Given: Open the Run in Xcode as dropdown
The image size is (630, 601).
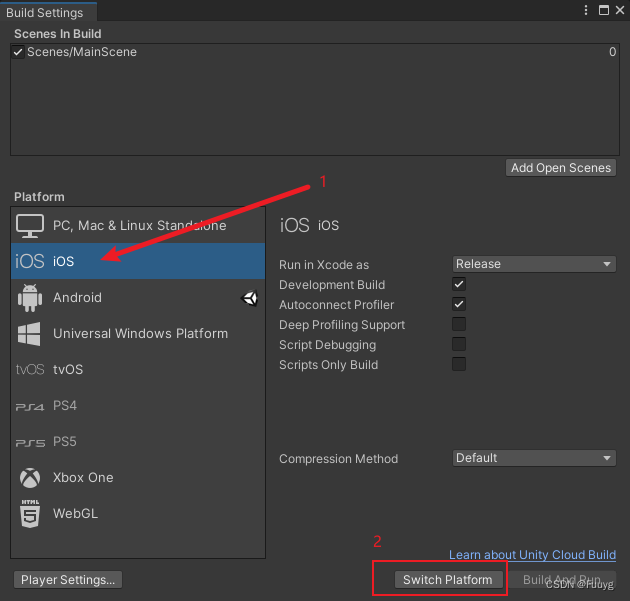Looking at the screenshot, I should click(534, 264).
